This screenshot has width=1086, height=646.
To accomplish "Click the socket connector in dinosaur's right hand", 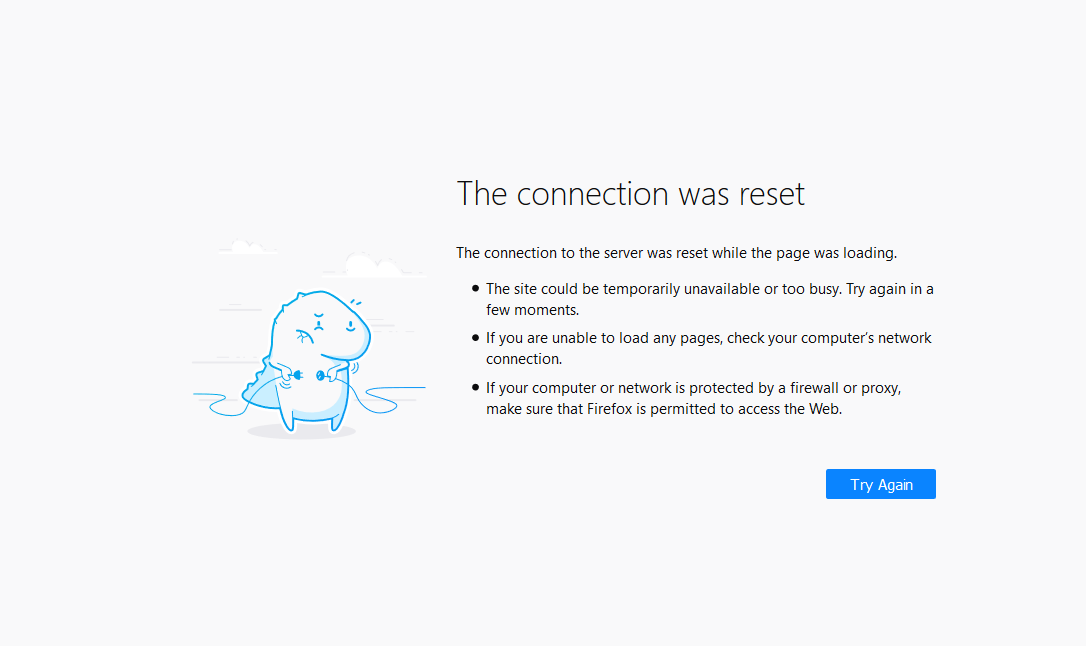I will point(322,376).
